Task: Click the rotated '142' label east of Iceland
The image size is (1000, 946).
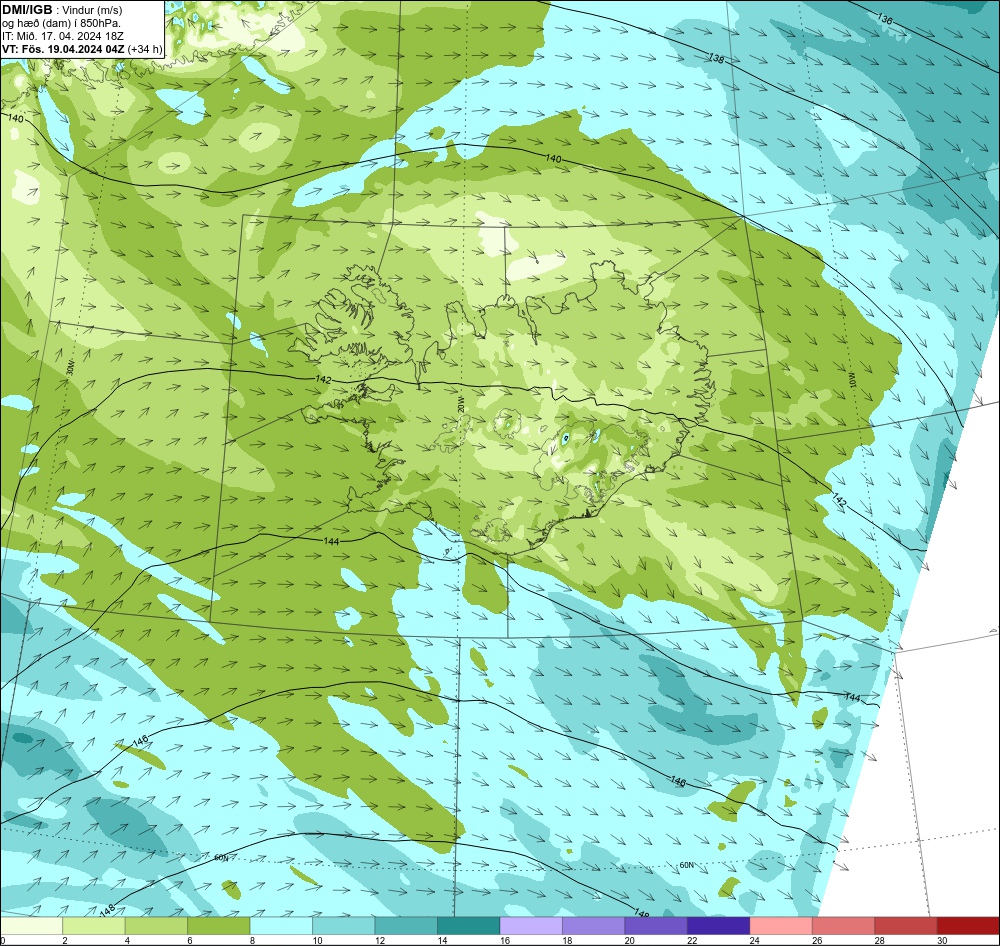Action: (840, 500)
